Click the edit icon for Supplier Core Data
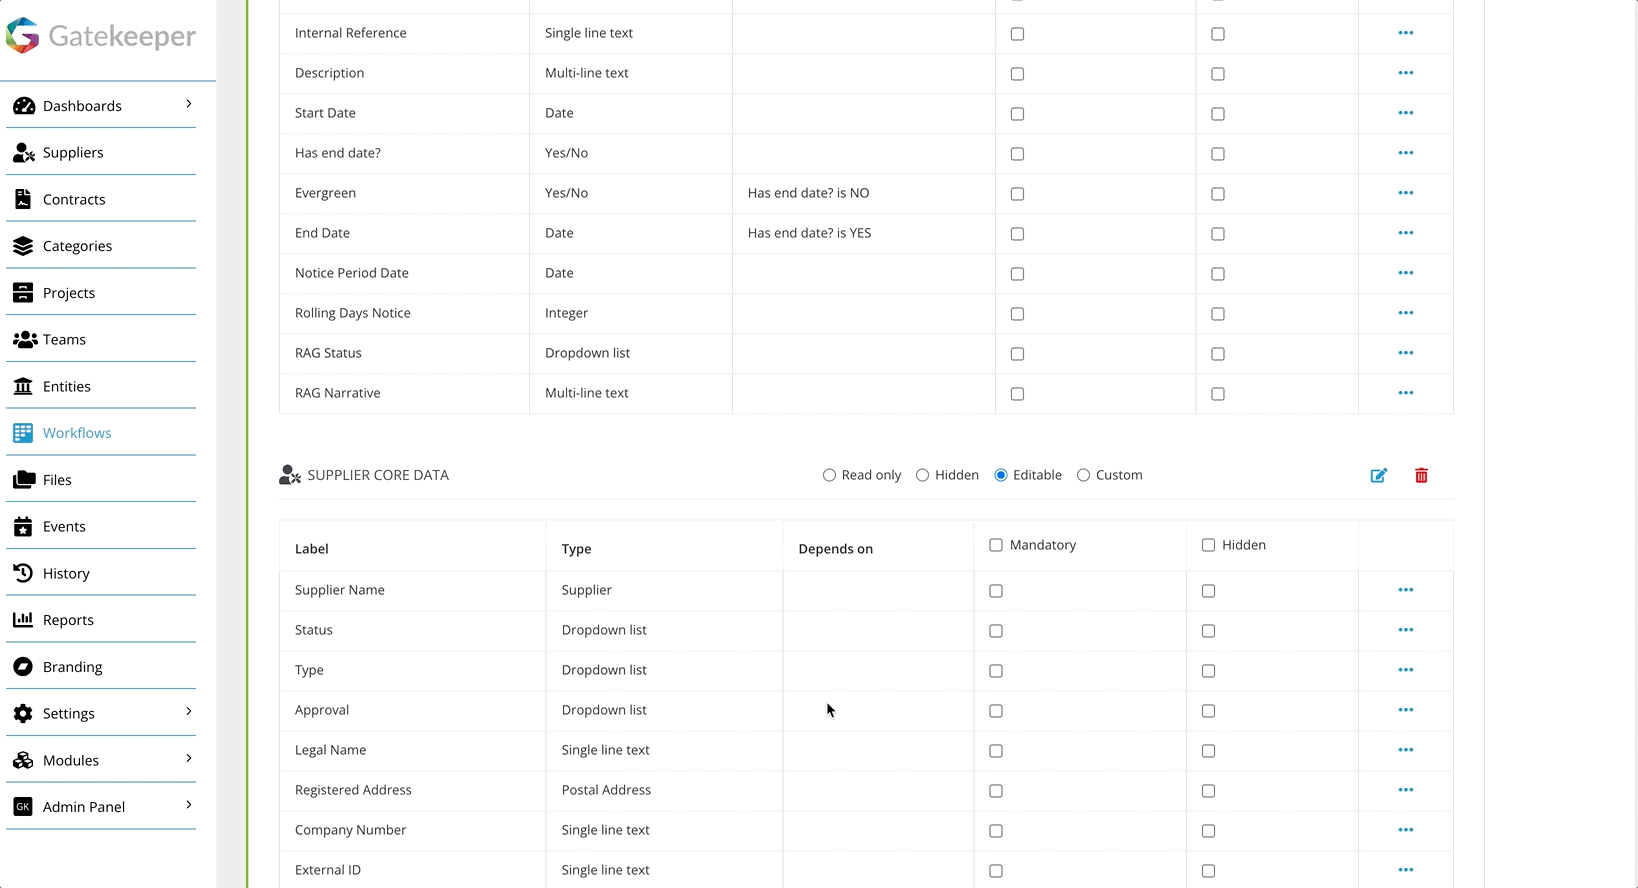The width and height of the screenshot is (1638, 888). pos(1378,475)
